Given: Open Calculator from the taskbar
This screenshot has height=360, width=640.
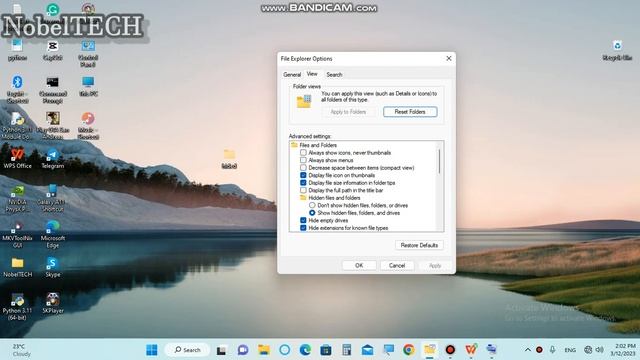Looking at the screenshot, I should tap(347, 350).
